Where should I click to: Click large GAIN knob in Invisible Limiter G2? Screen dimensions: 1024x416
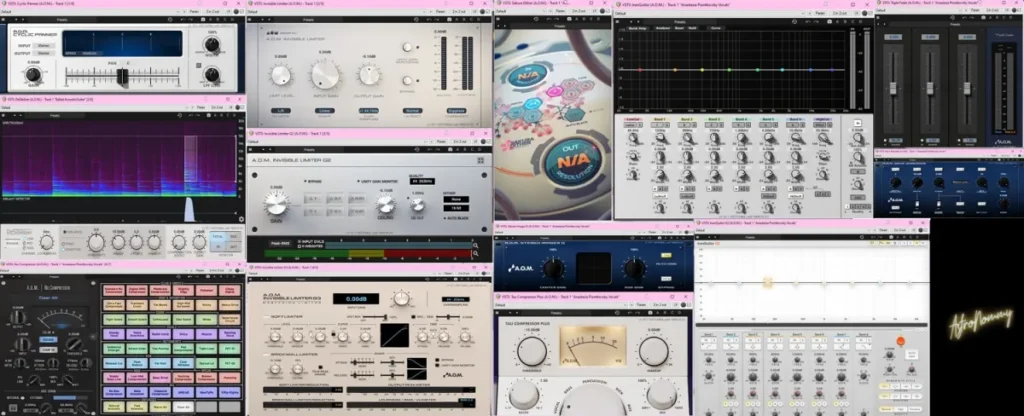(277, 203)
